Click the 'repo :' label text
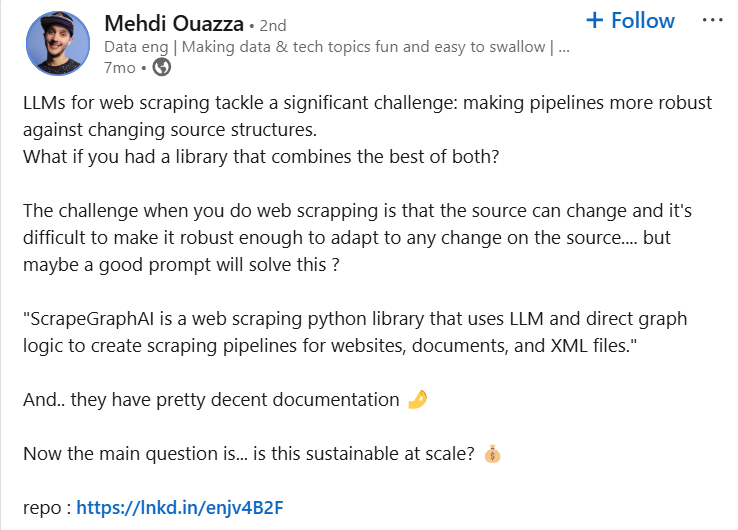Screen dimensions: 738x530 coord(47,508)
